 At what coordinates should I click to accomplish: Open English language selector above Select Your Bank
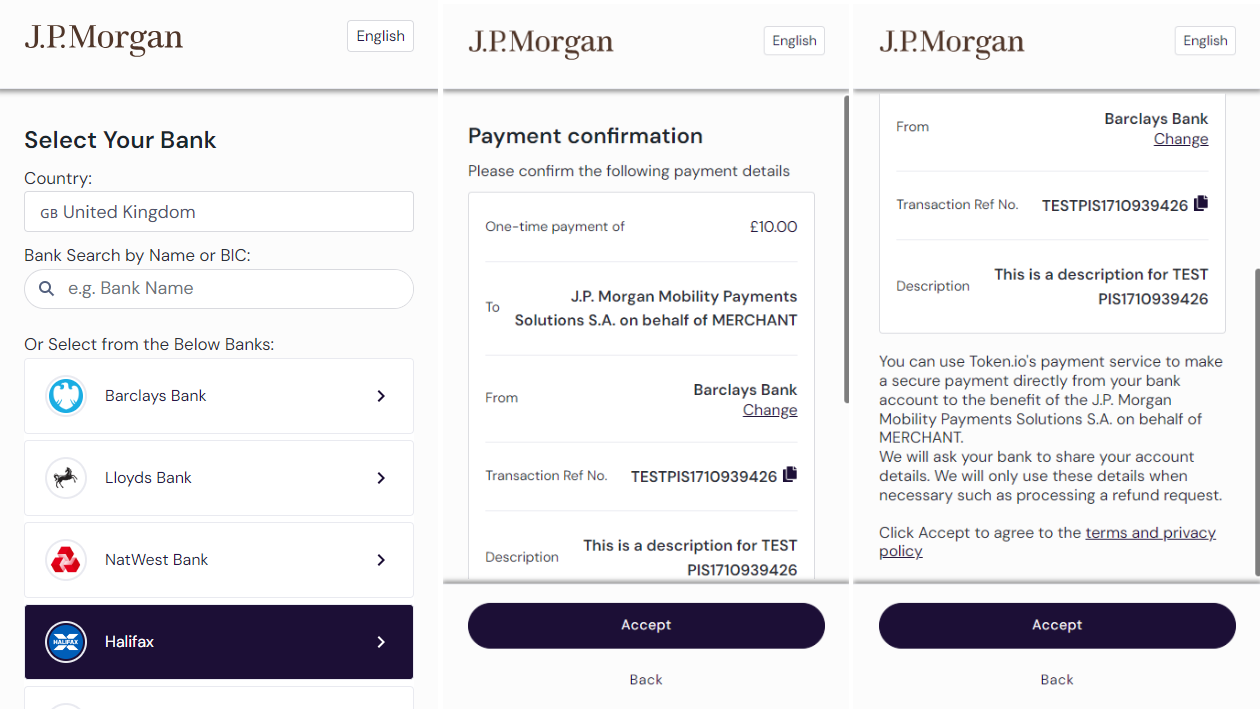point(380,36)
